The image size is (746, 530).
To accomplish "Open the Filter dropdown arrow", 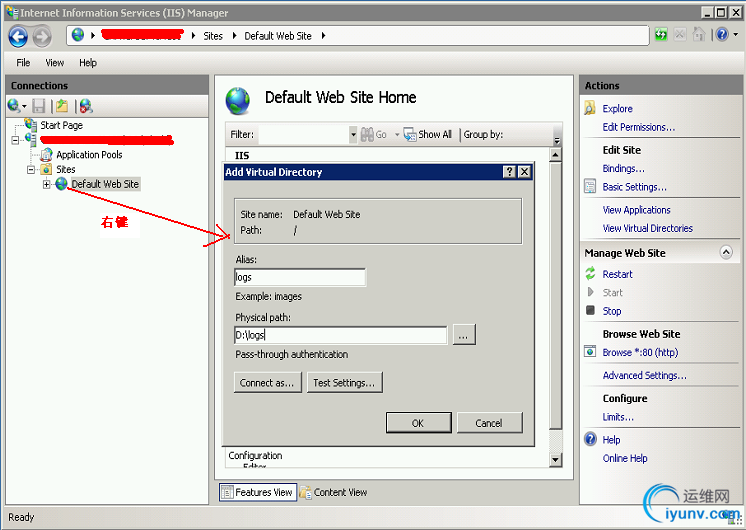I will point(353,135).
